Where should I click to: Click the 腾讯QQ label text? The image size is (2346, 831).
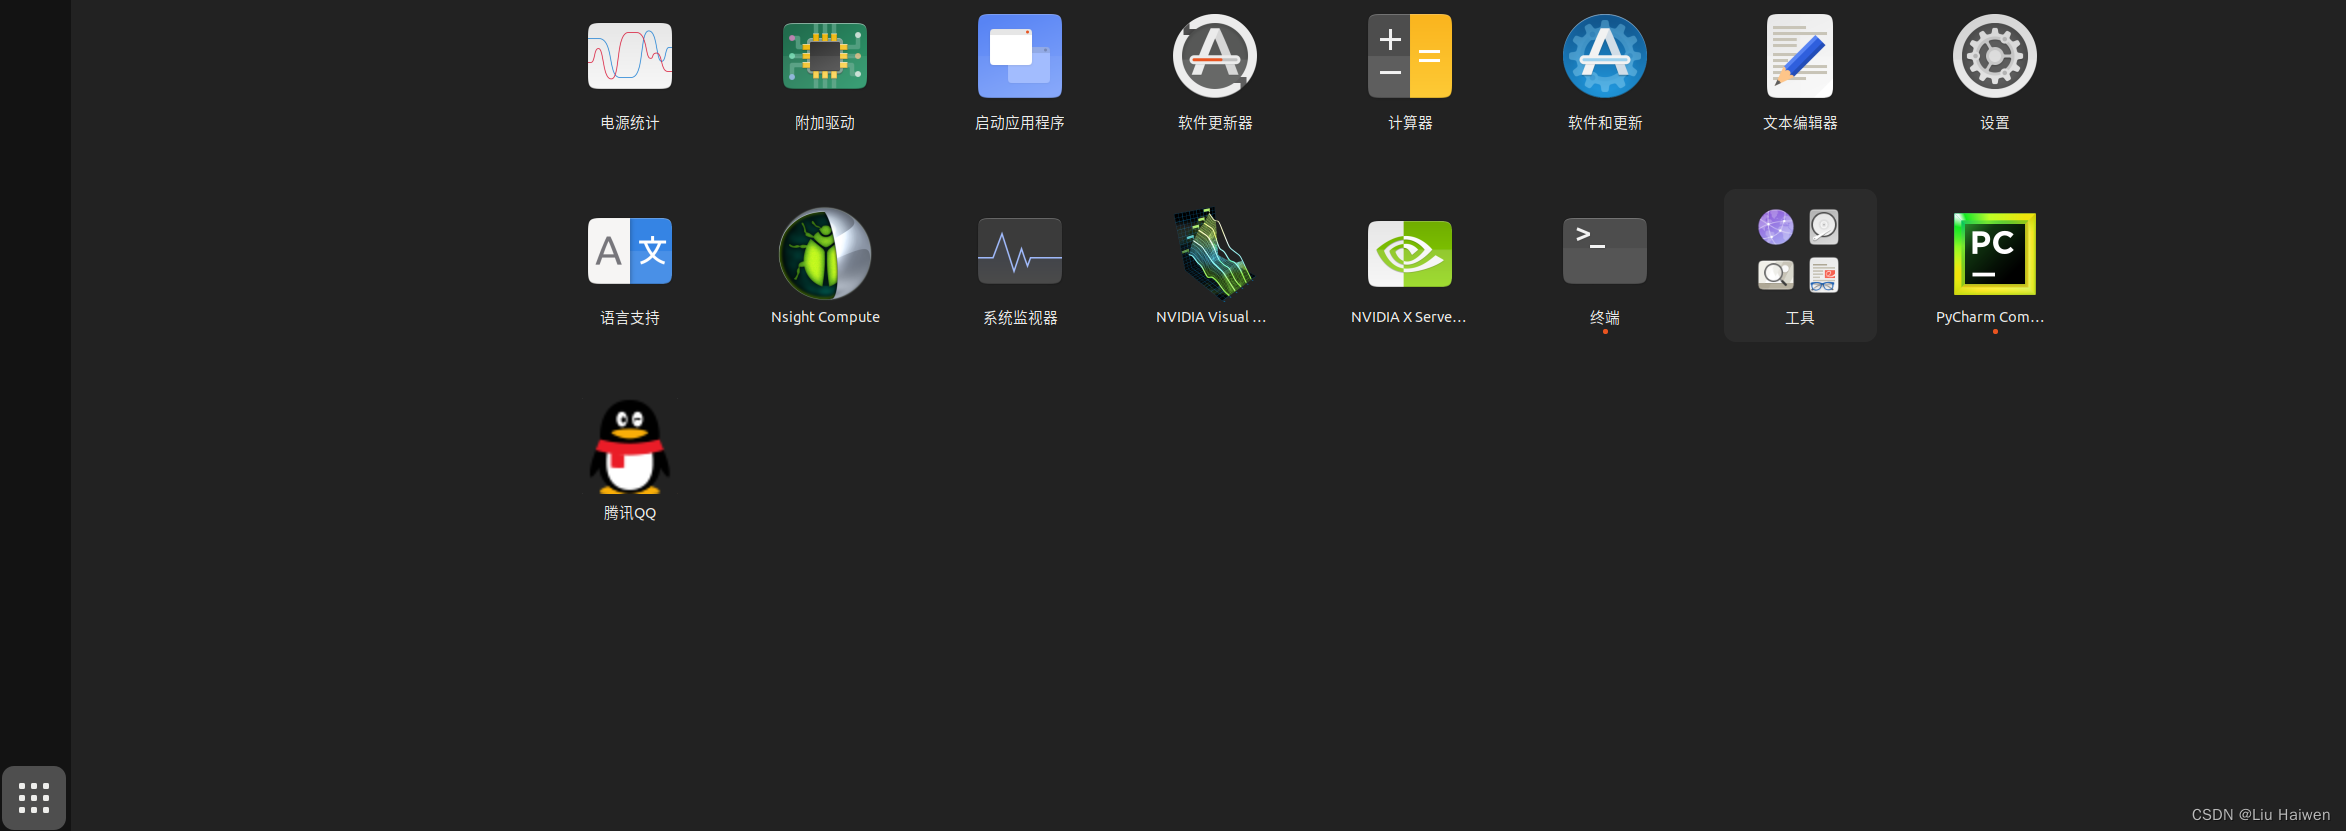tap(630, 513)
